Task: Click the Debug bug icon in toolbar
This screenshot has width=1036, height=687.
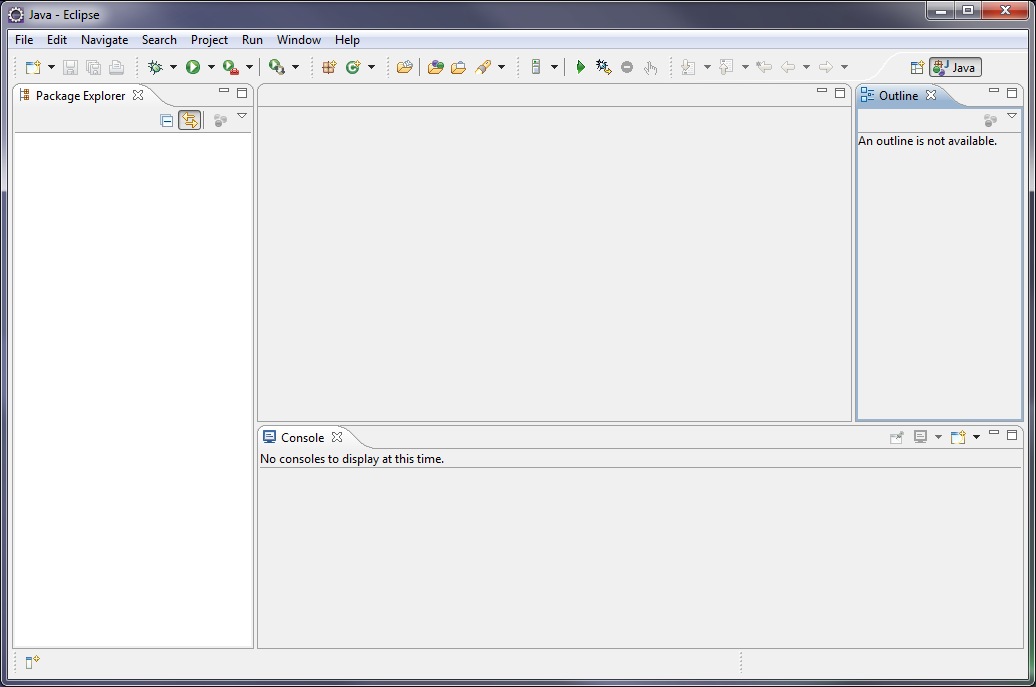Action: [155, 67]
